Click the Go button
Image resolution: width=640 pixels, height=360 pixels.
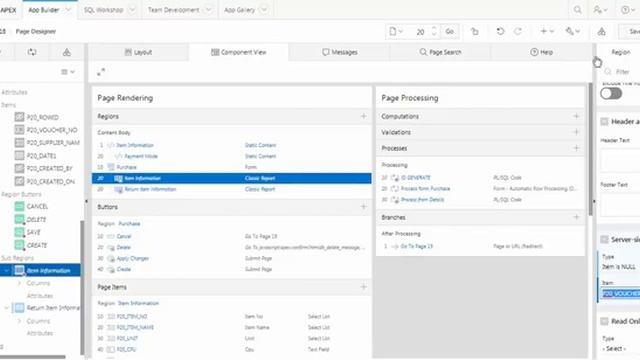449,31
